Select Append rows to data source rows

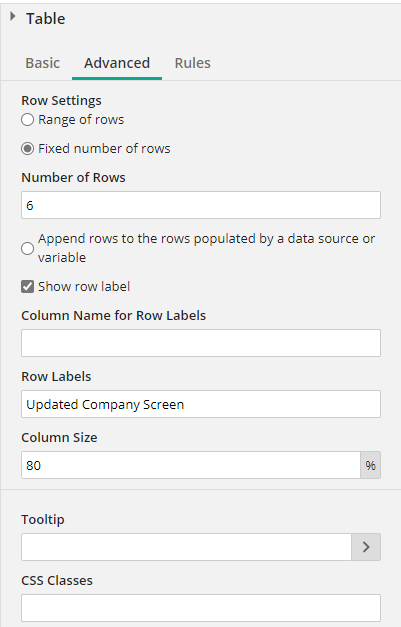click(28, 248)
